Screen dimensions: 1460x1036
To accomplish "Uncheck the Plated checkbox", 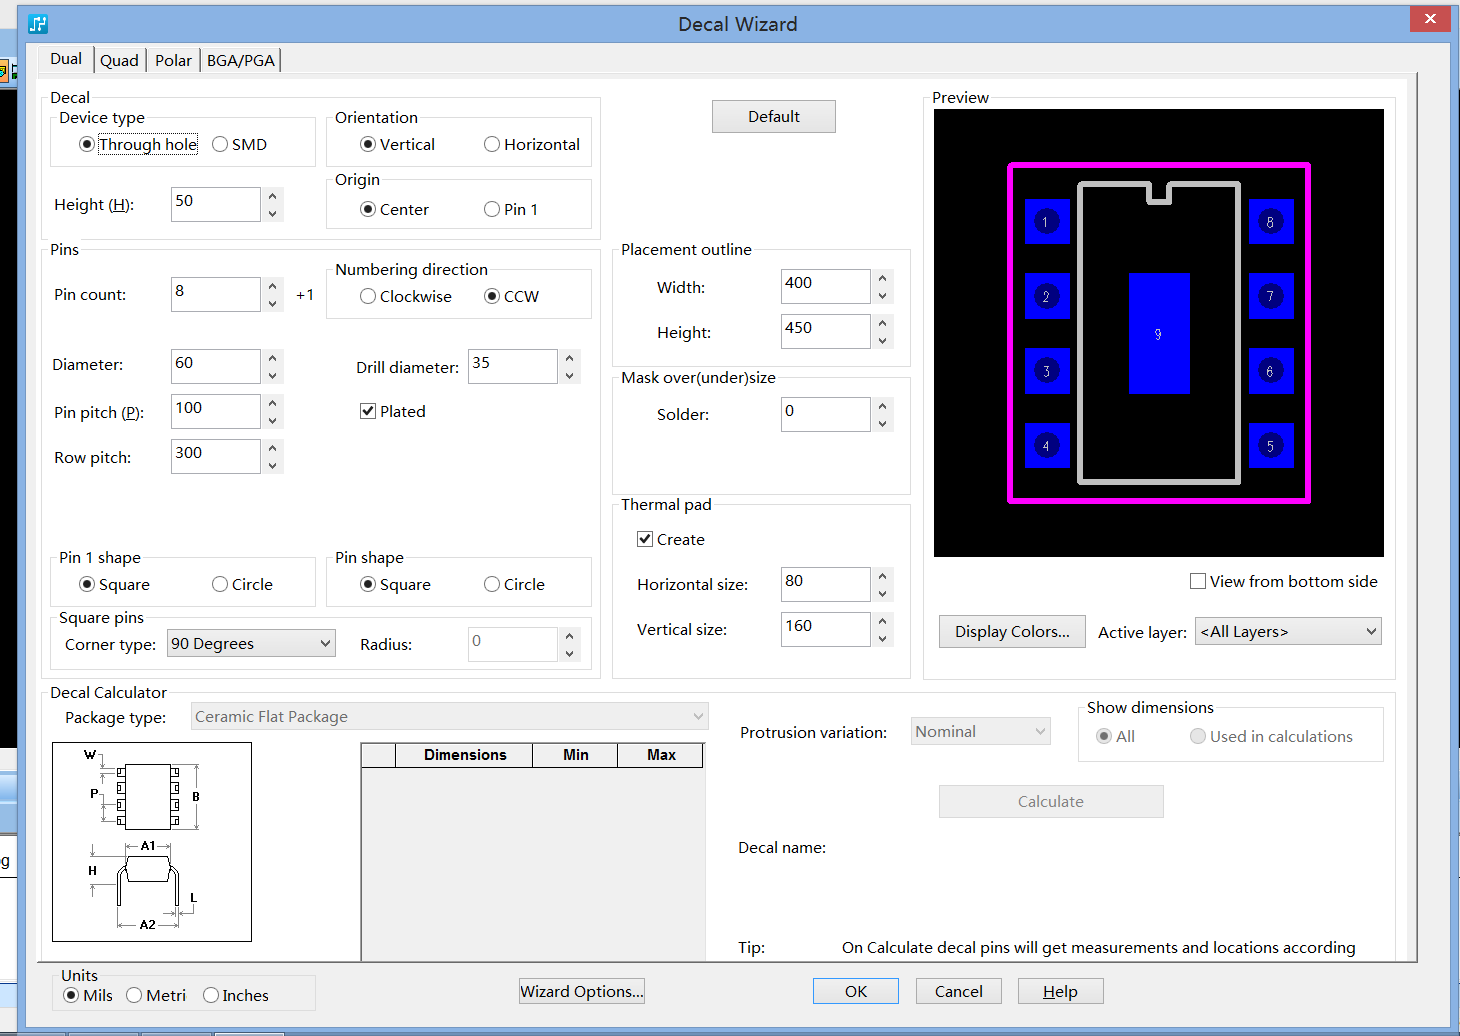I will (x=368, y=411).
